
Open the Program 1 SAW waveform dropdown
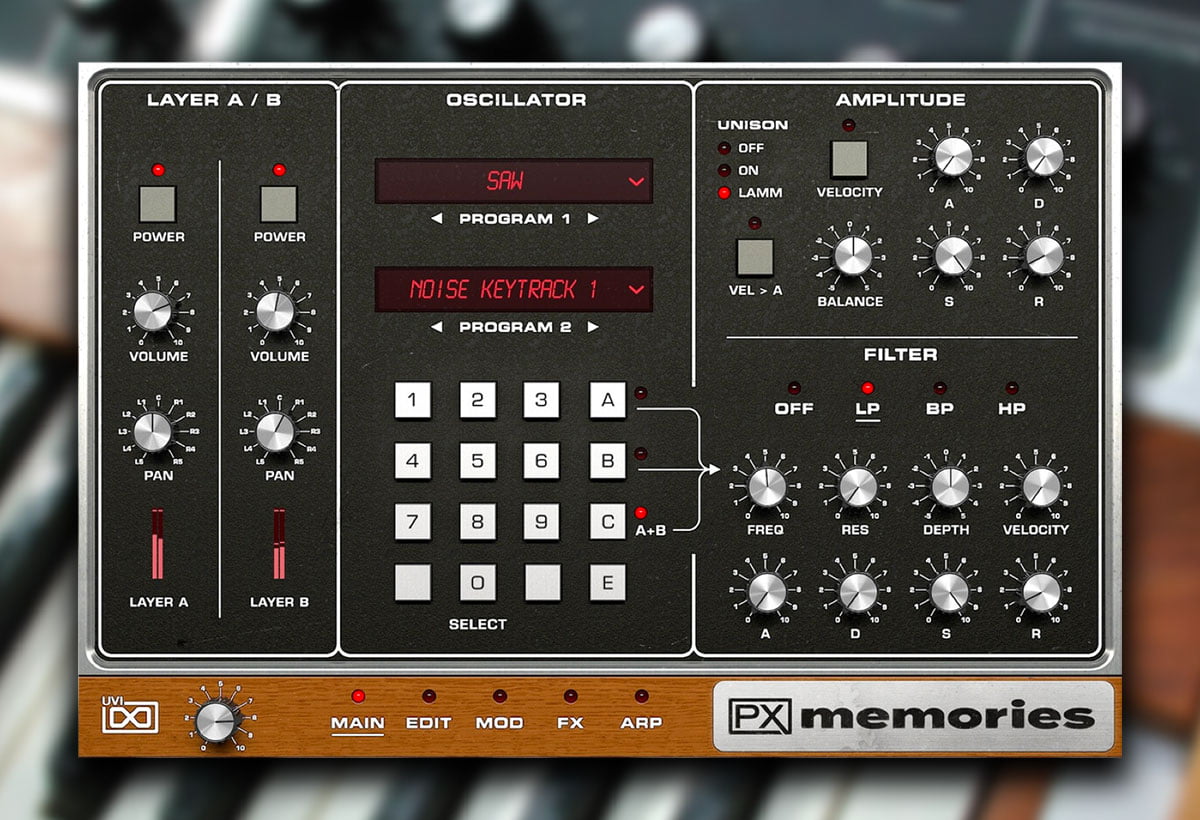pyautogui.click(x=514, y=181)
